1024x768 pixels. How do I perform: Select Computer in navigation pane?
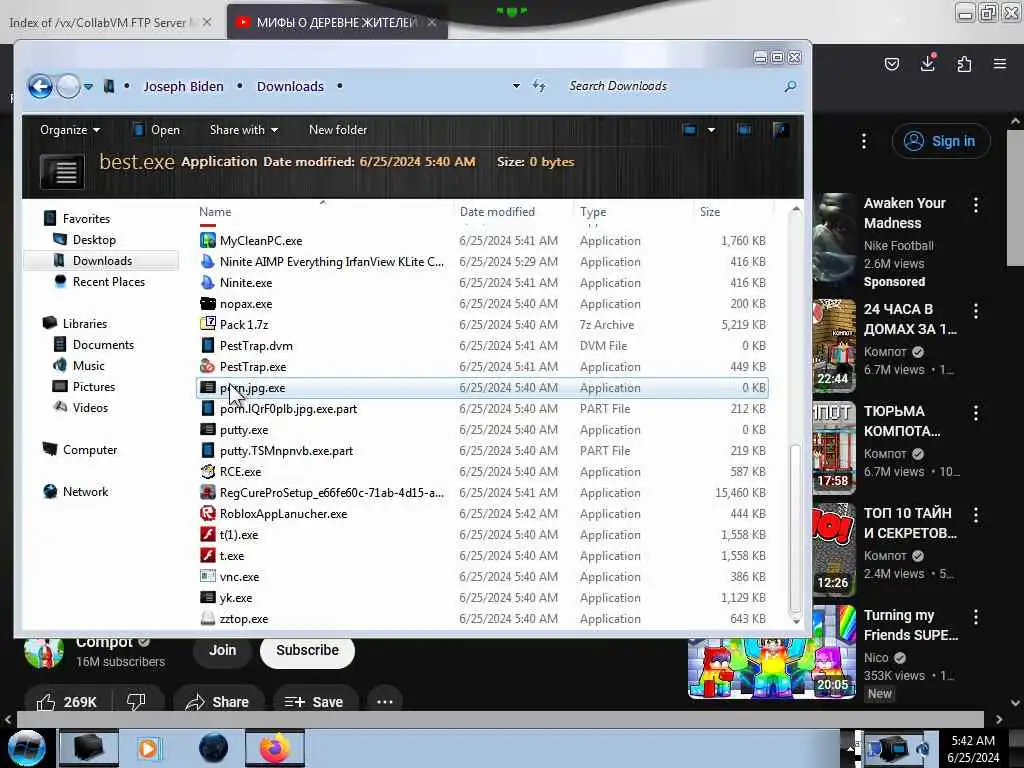click(89, 449)
